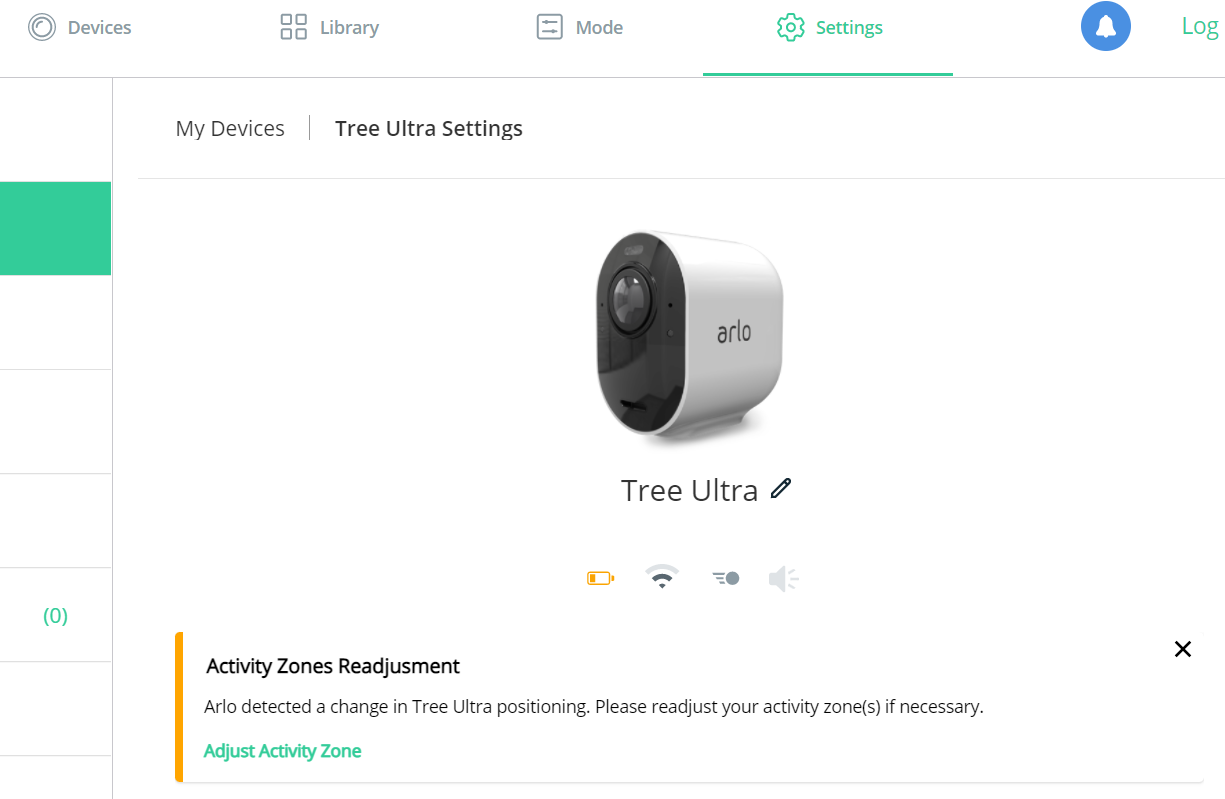Go back to My Devices breadcrumb
The height and width of the screenshot is (799, 1225).
coord(230,128)
